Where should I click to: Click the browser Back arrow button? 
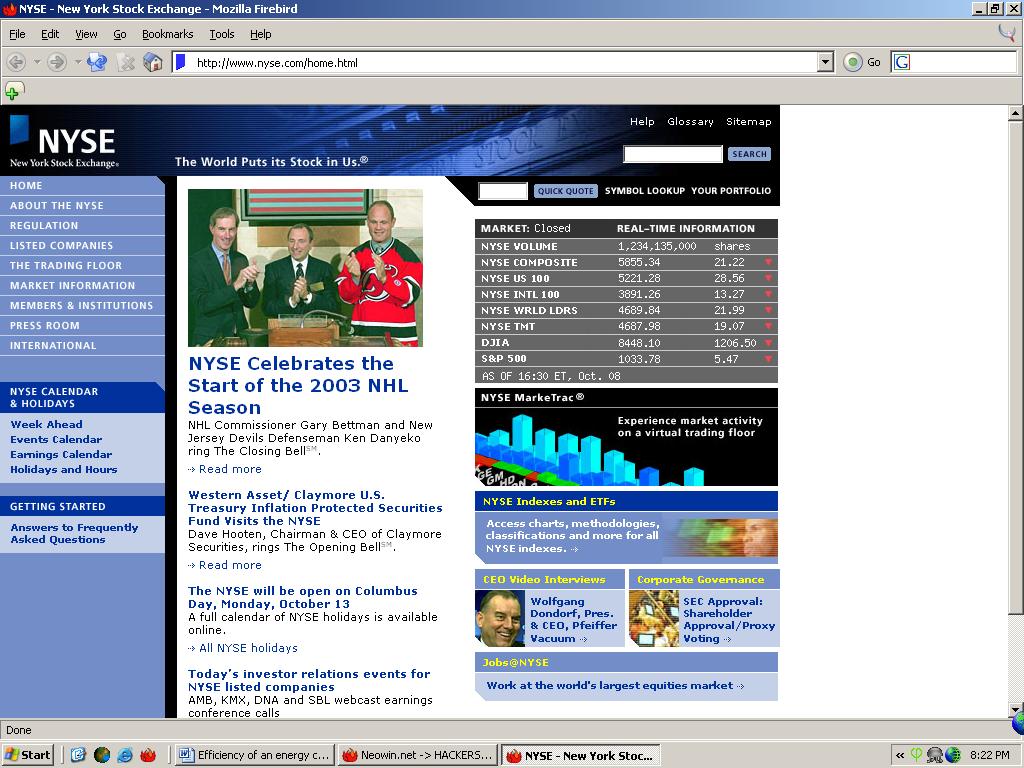pyautogui.click(x=16, y=63)
